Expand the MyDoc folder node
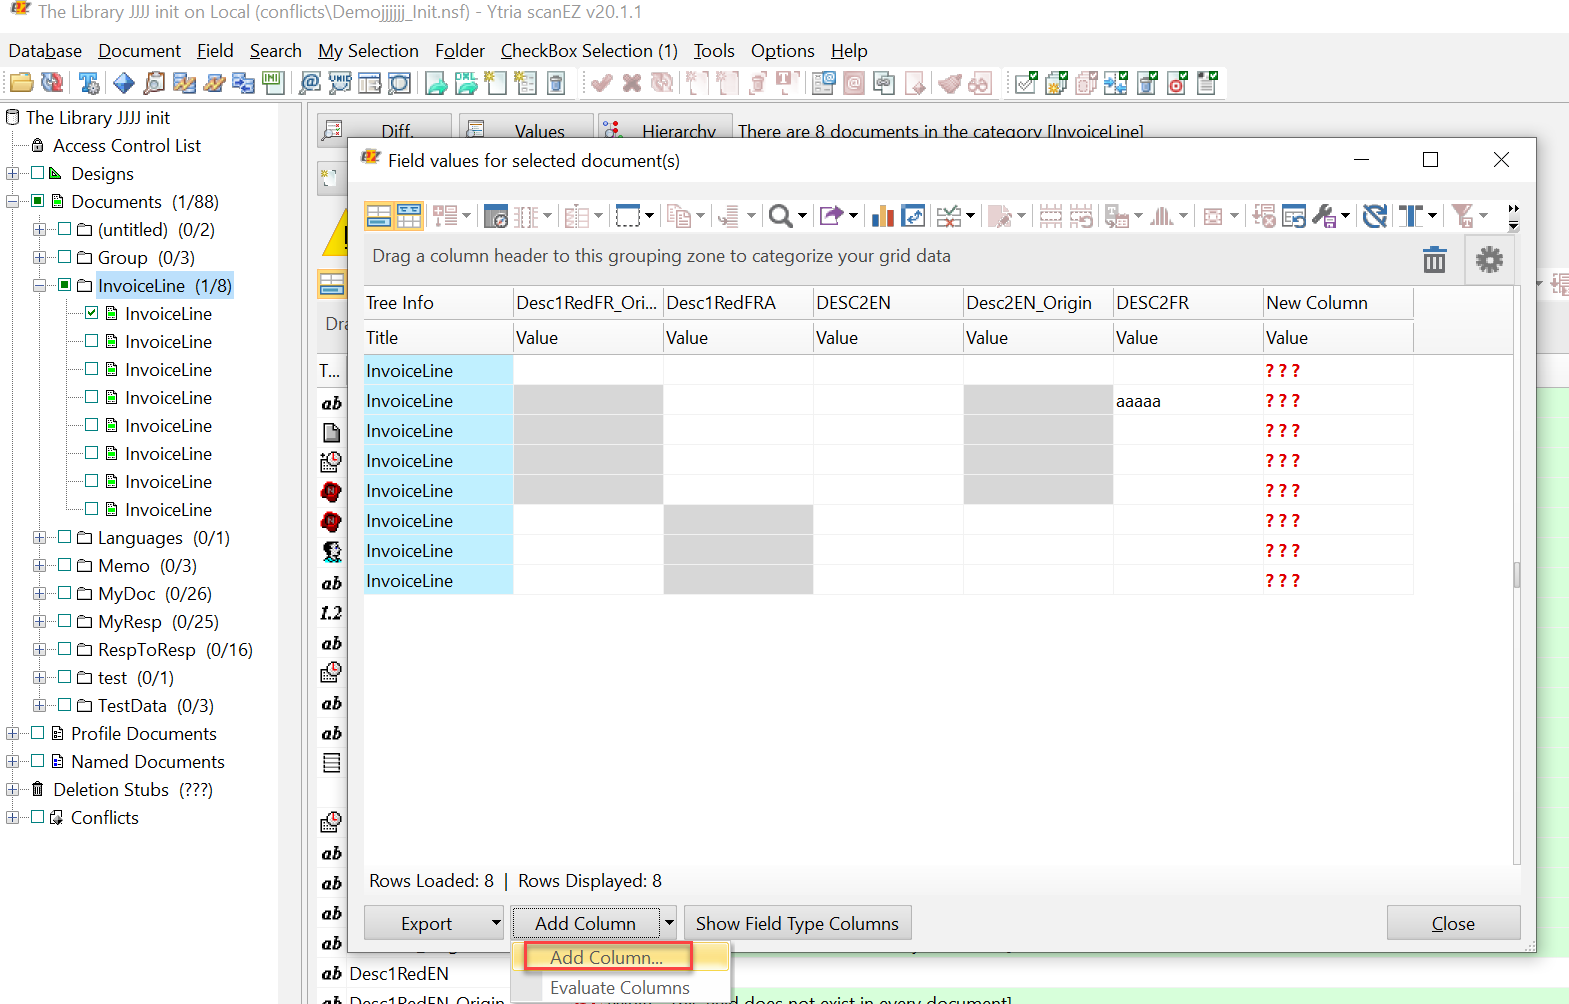Screen dimensions: 1569x1004 [x=39, y=593]
